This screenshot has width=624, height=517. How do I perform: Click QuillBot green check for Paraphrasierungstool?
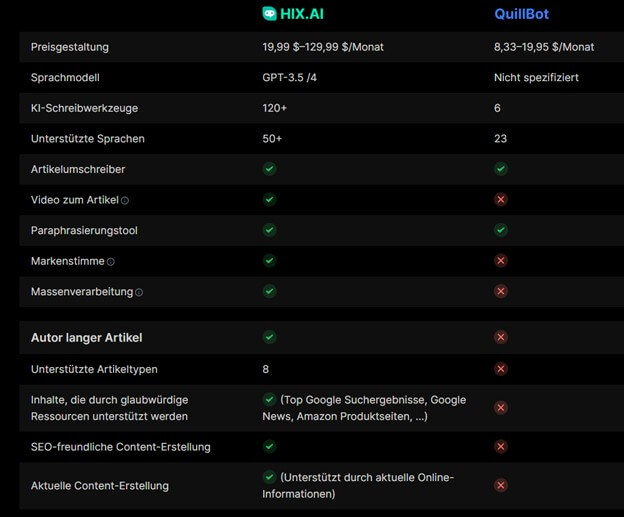501,230
